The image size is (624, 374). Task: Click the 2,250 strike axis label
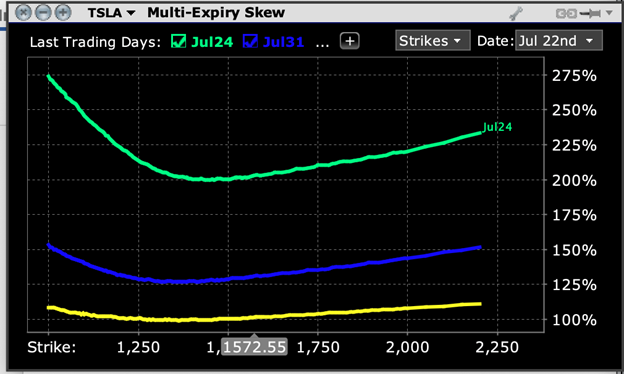[497, 348]
